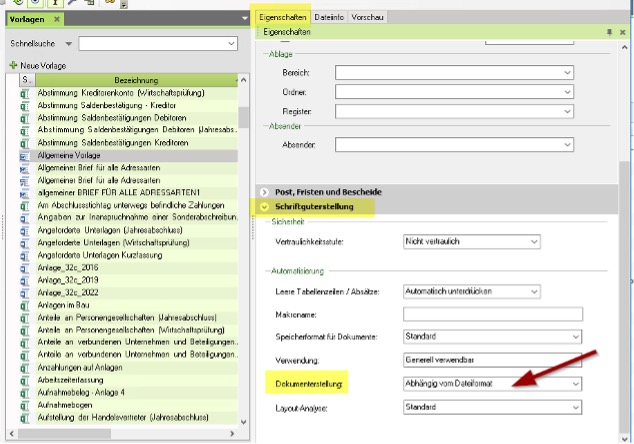This screenshot has height=444, width=634.
Task: Click into the Makroname text field
Action: [492, 314]
